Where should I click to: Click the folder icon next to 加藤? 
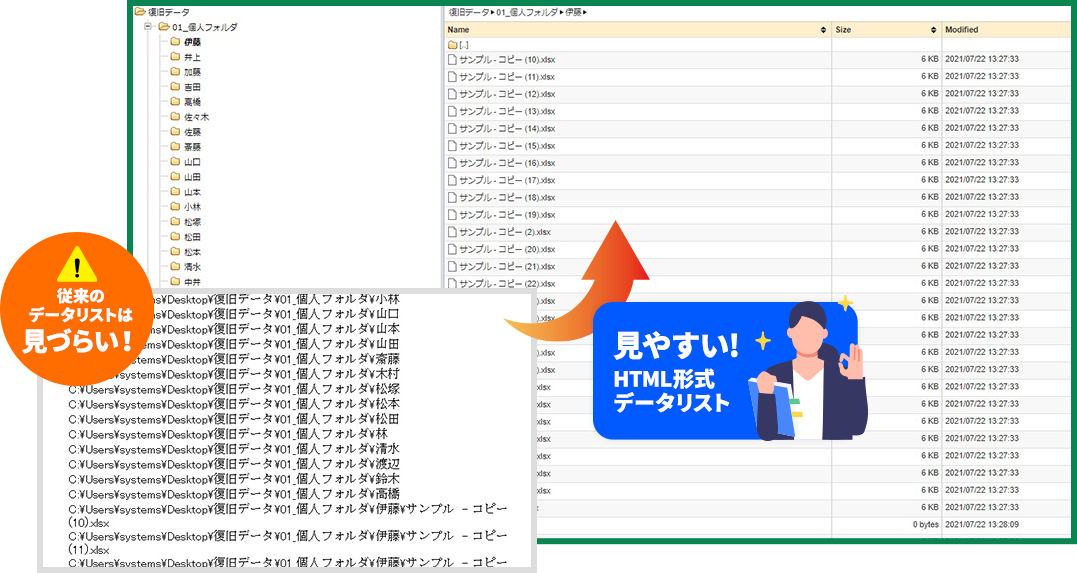coord(175,73)
